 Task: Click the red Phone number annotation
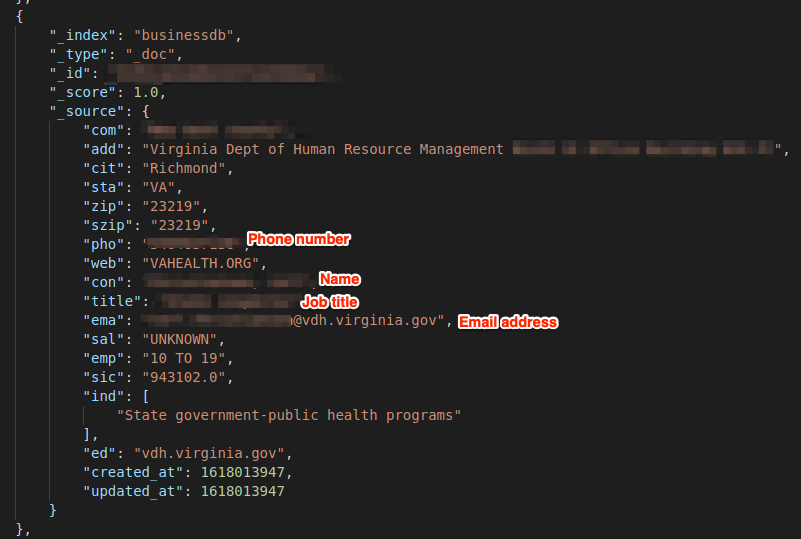click(299, 239)
